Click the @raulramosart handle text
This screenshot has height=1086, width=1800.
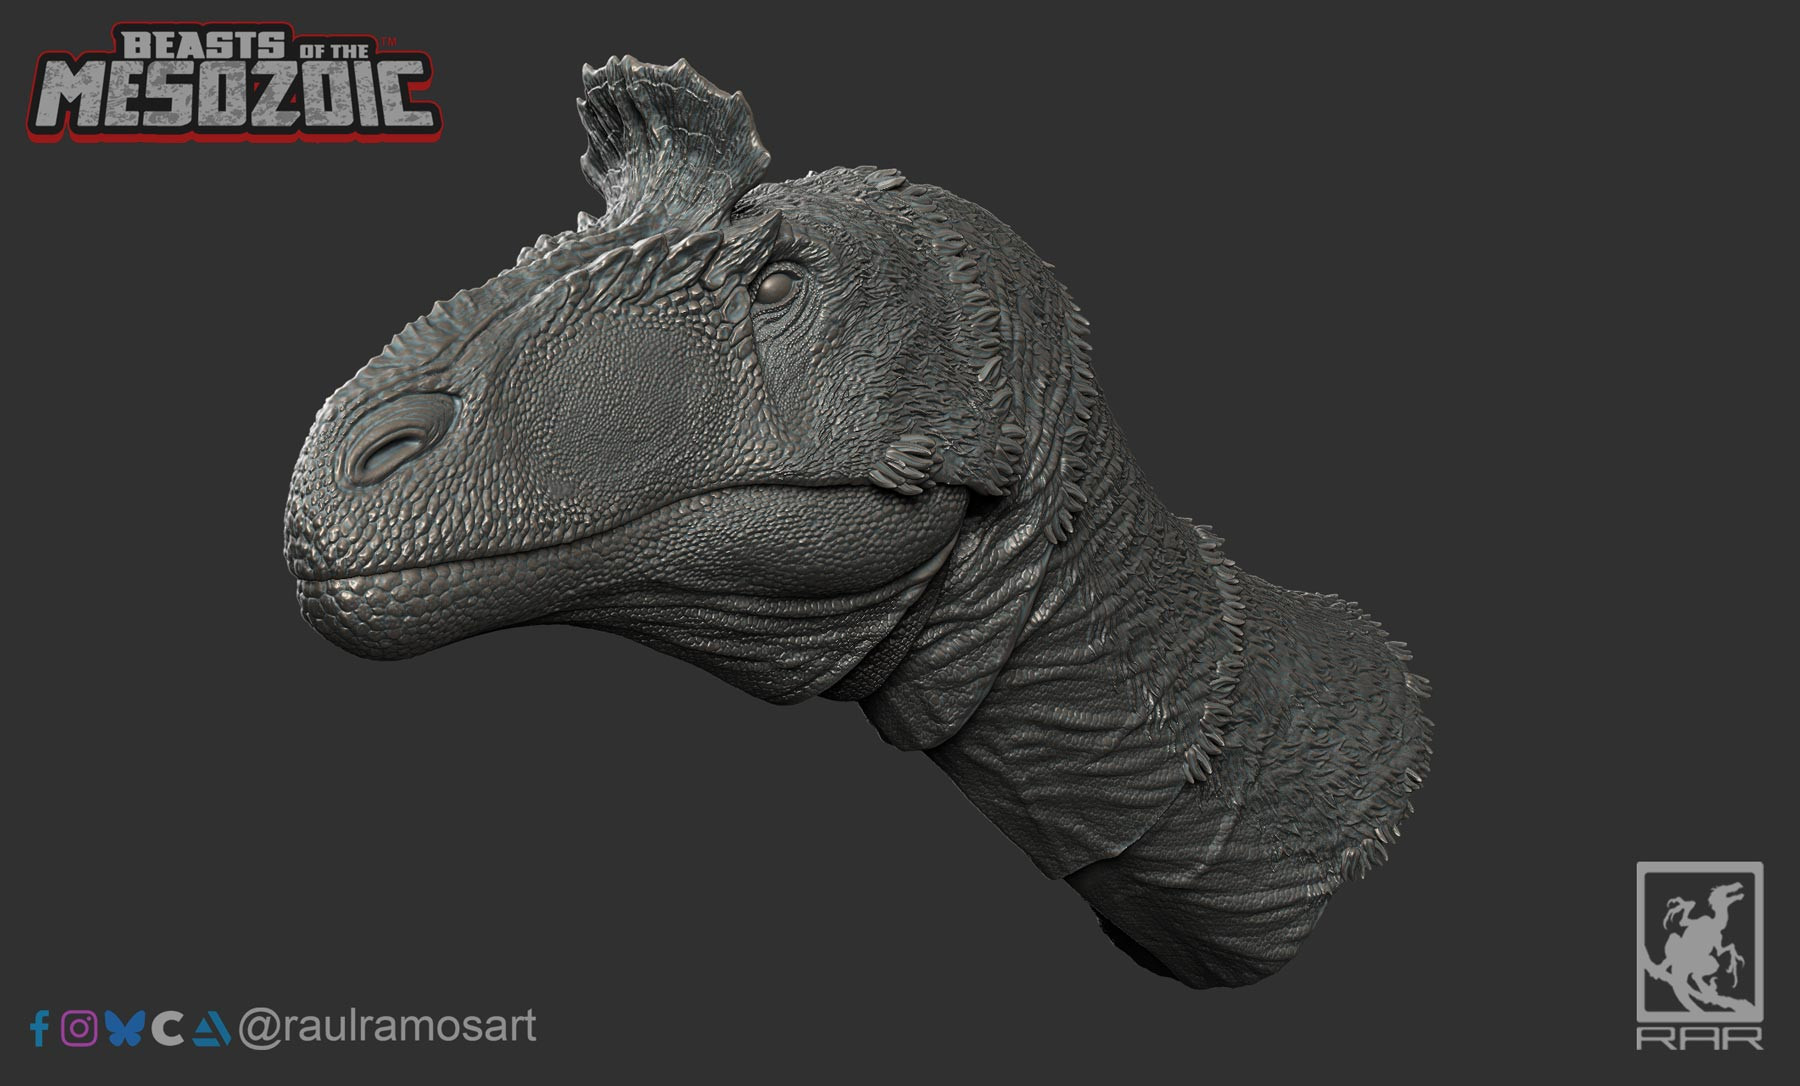(387, 1028)
